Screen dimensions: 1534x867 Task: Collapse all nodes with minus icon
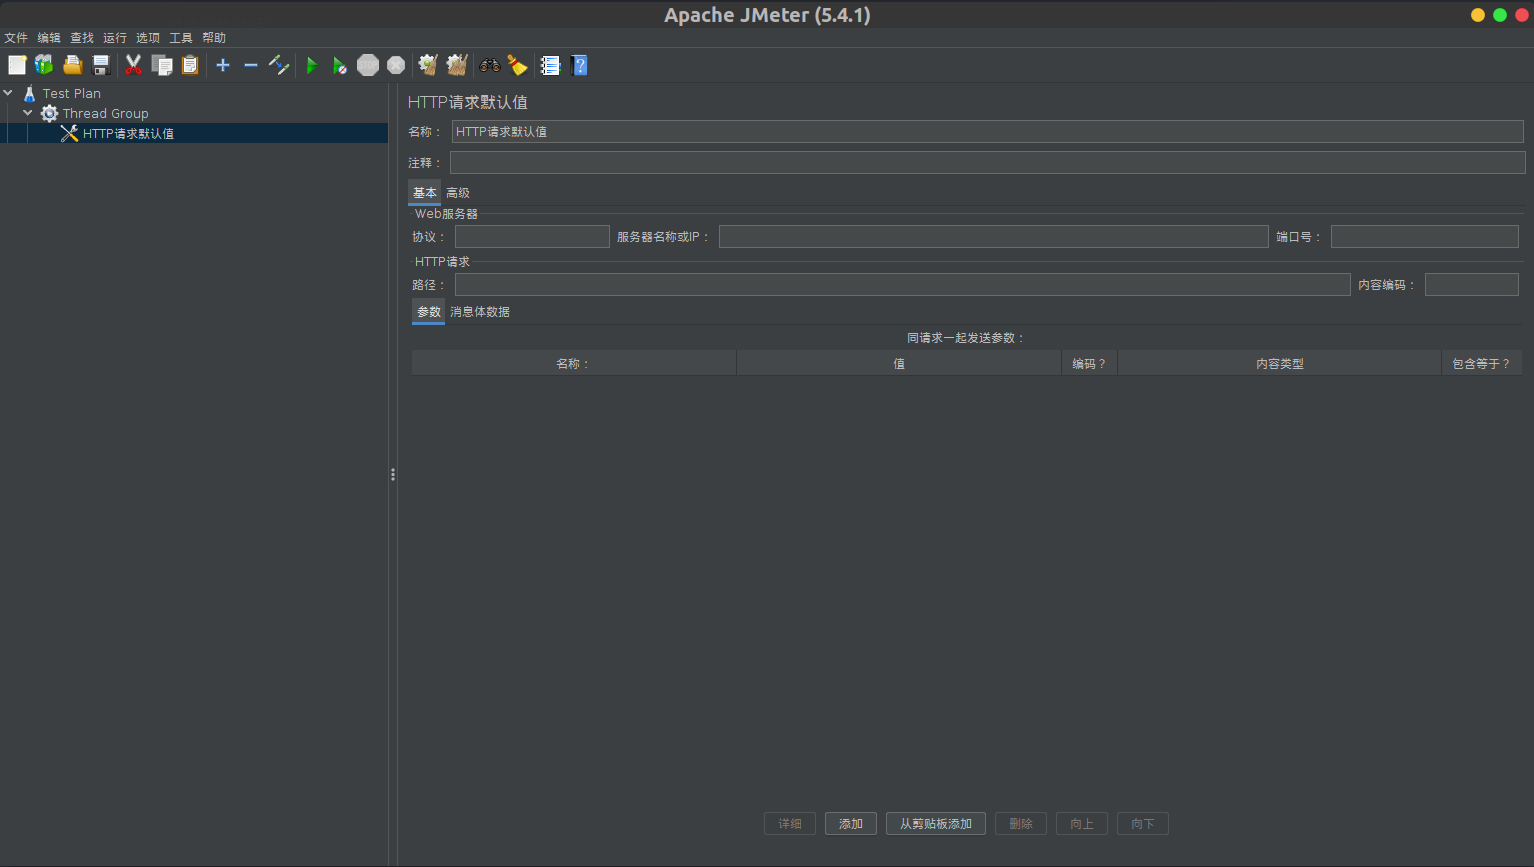click(x=251, y=65)
